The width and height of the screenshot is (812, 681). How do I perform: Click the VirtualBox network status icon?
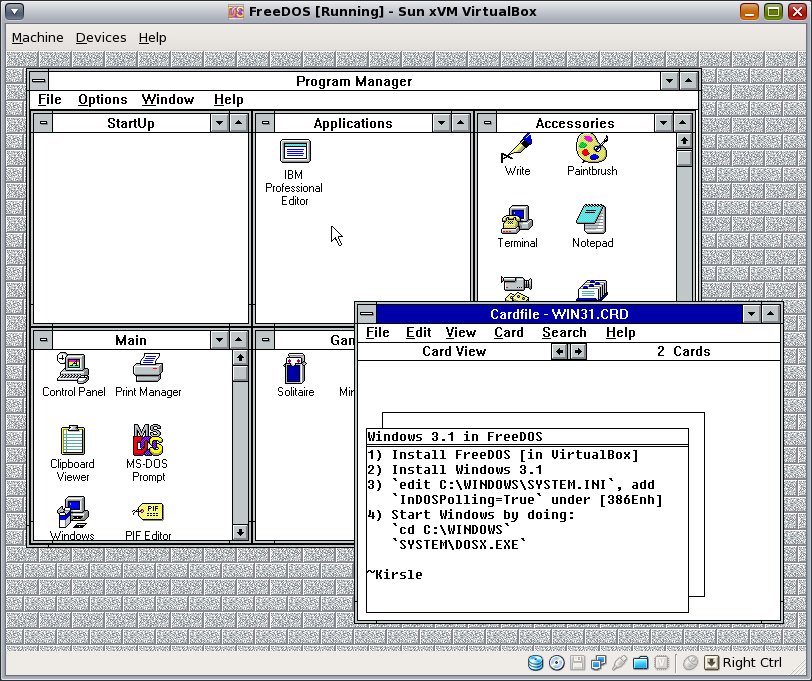pos(599,663)
